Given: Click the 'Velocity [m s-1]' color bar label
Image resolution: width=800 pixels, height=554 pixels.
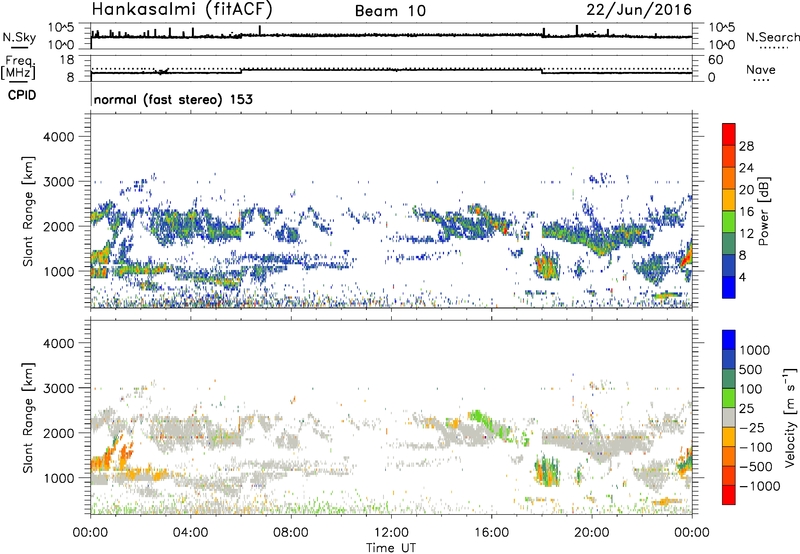Looking at the screenshot, I should (790, 417).
